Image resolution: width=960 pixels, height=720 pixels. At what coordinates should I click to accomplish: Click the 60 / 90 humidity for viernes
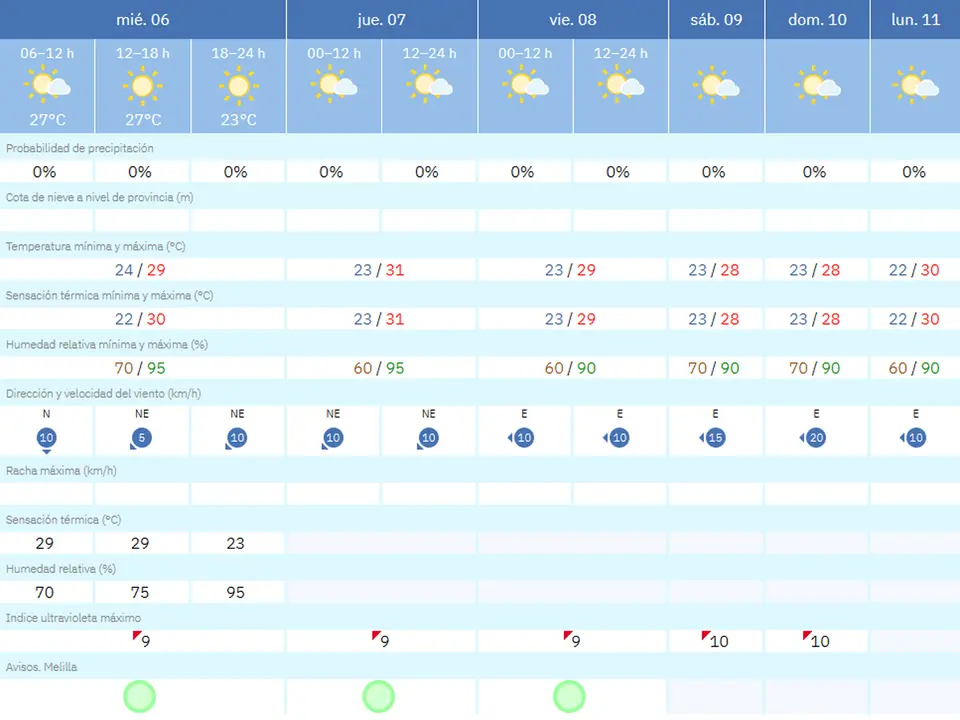(x=570, y=368)
